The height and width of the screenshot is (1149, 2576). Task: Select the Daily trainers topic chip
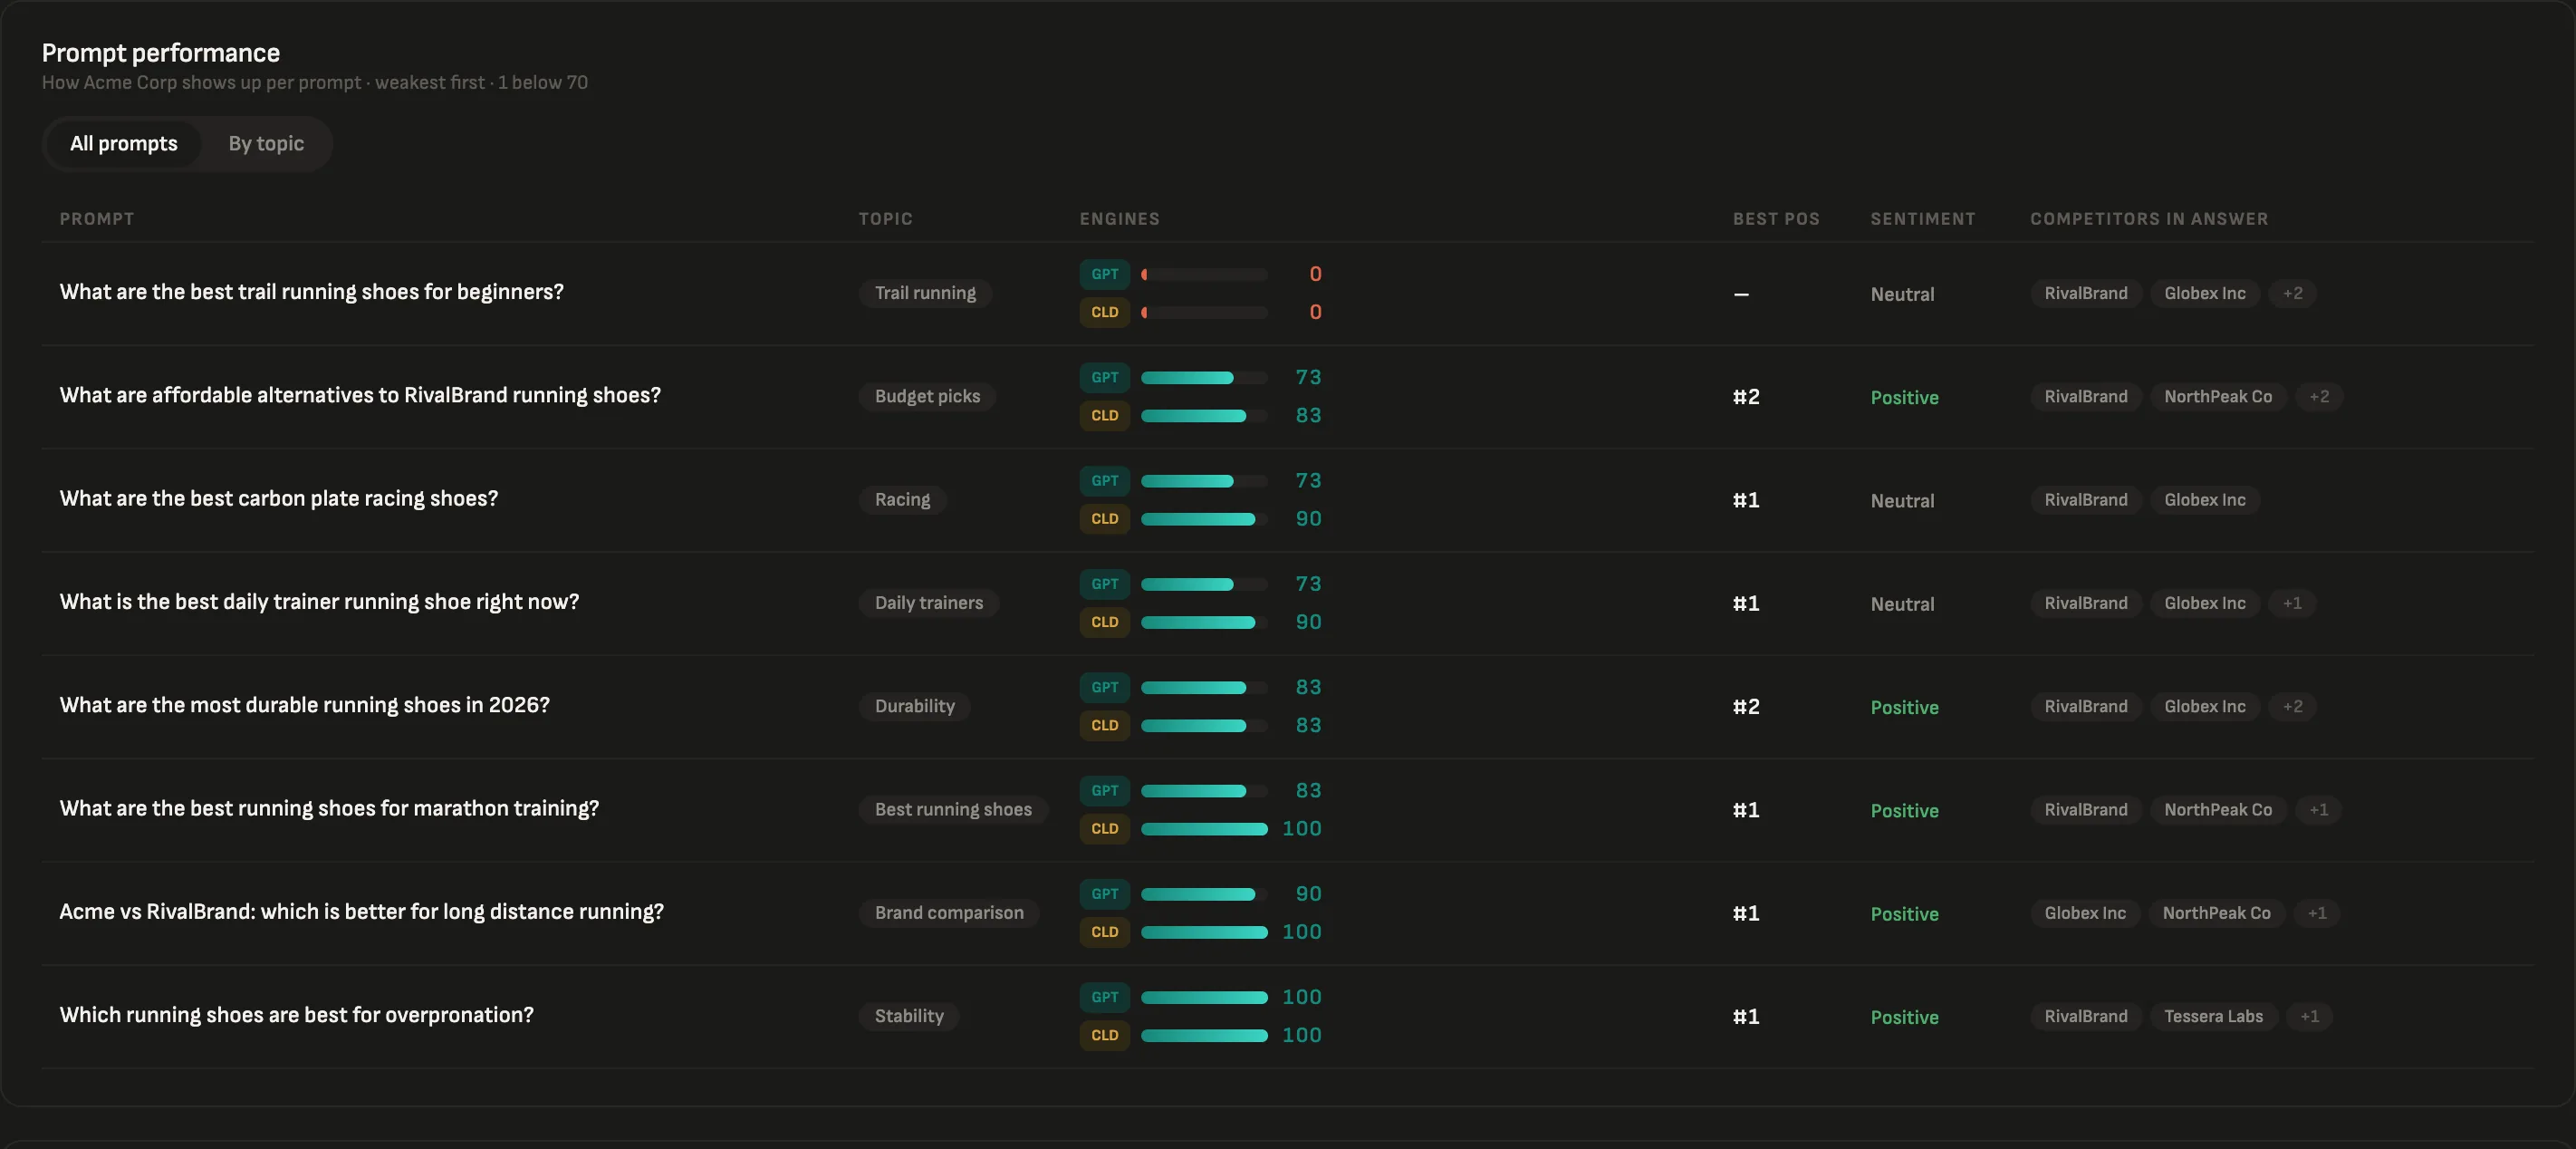tap(929, 603)
